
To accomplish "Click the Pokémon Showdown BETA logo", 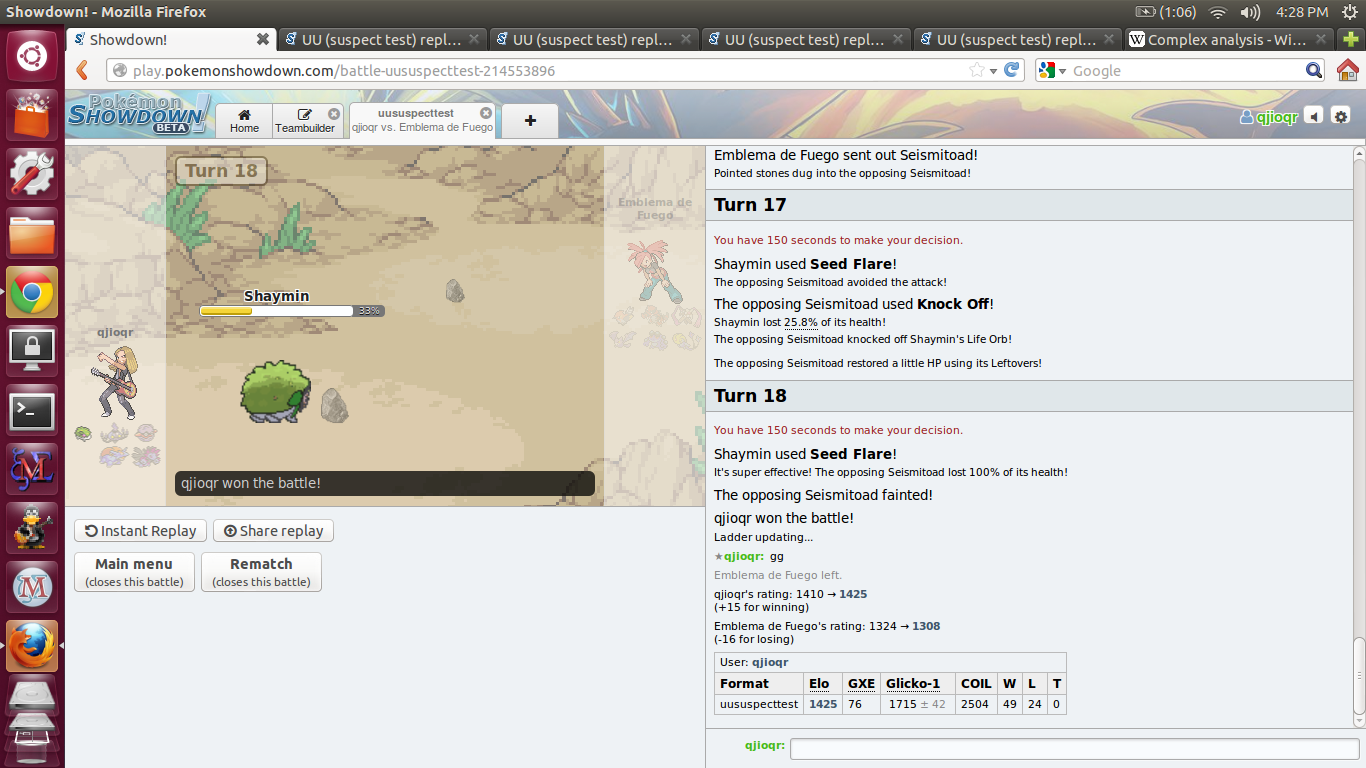I will [140, 115].
